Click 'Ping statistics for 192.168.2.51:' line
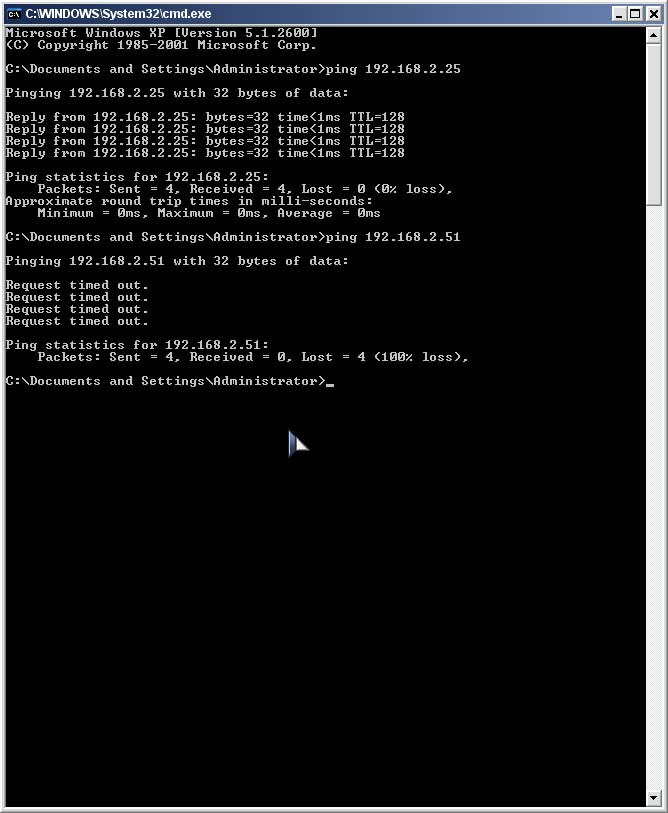668x813 pixels. click(137, 345)
